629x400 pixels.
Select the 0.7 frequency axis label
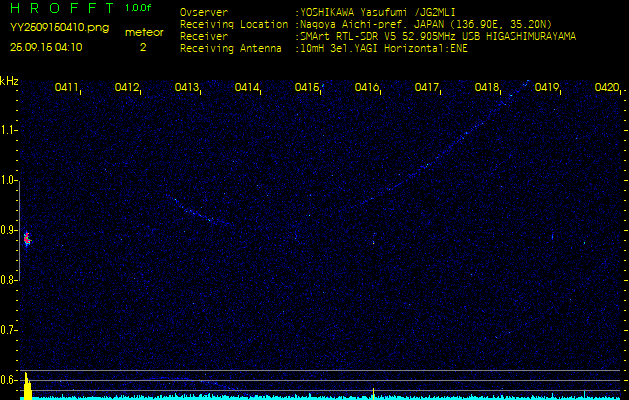click(x=9, y=329)
